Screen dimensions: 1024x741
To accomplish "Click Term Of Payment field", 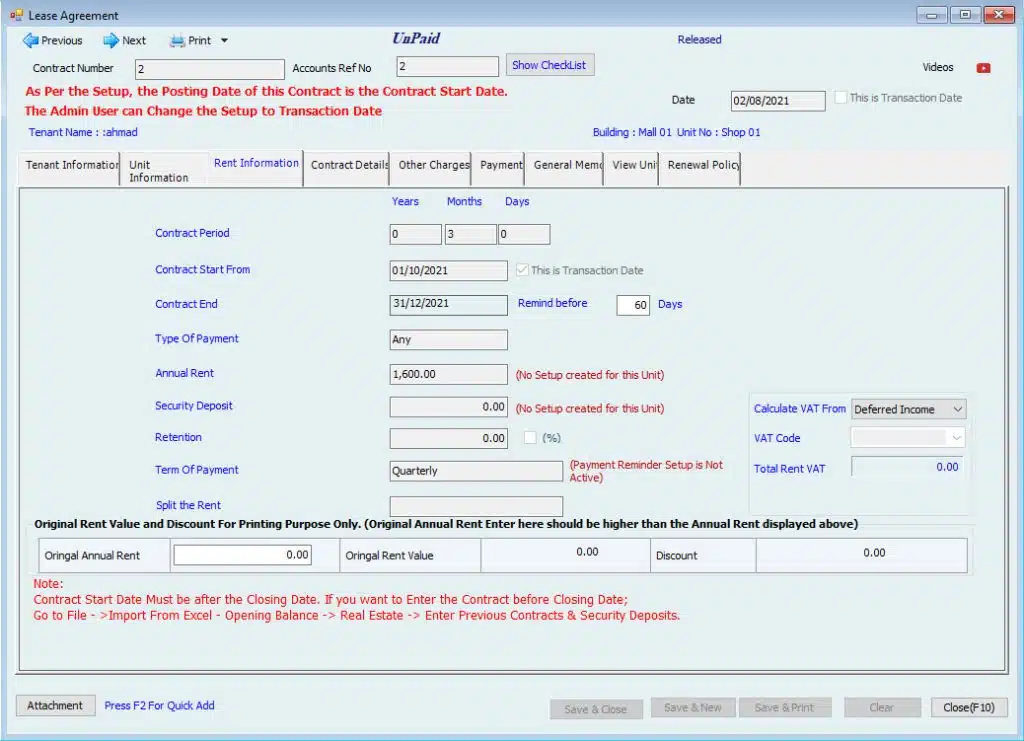I will point(476,471).
